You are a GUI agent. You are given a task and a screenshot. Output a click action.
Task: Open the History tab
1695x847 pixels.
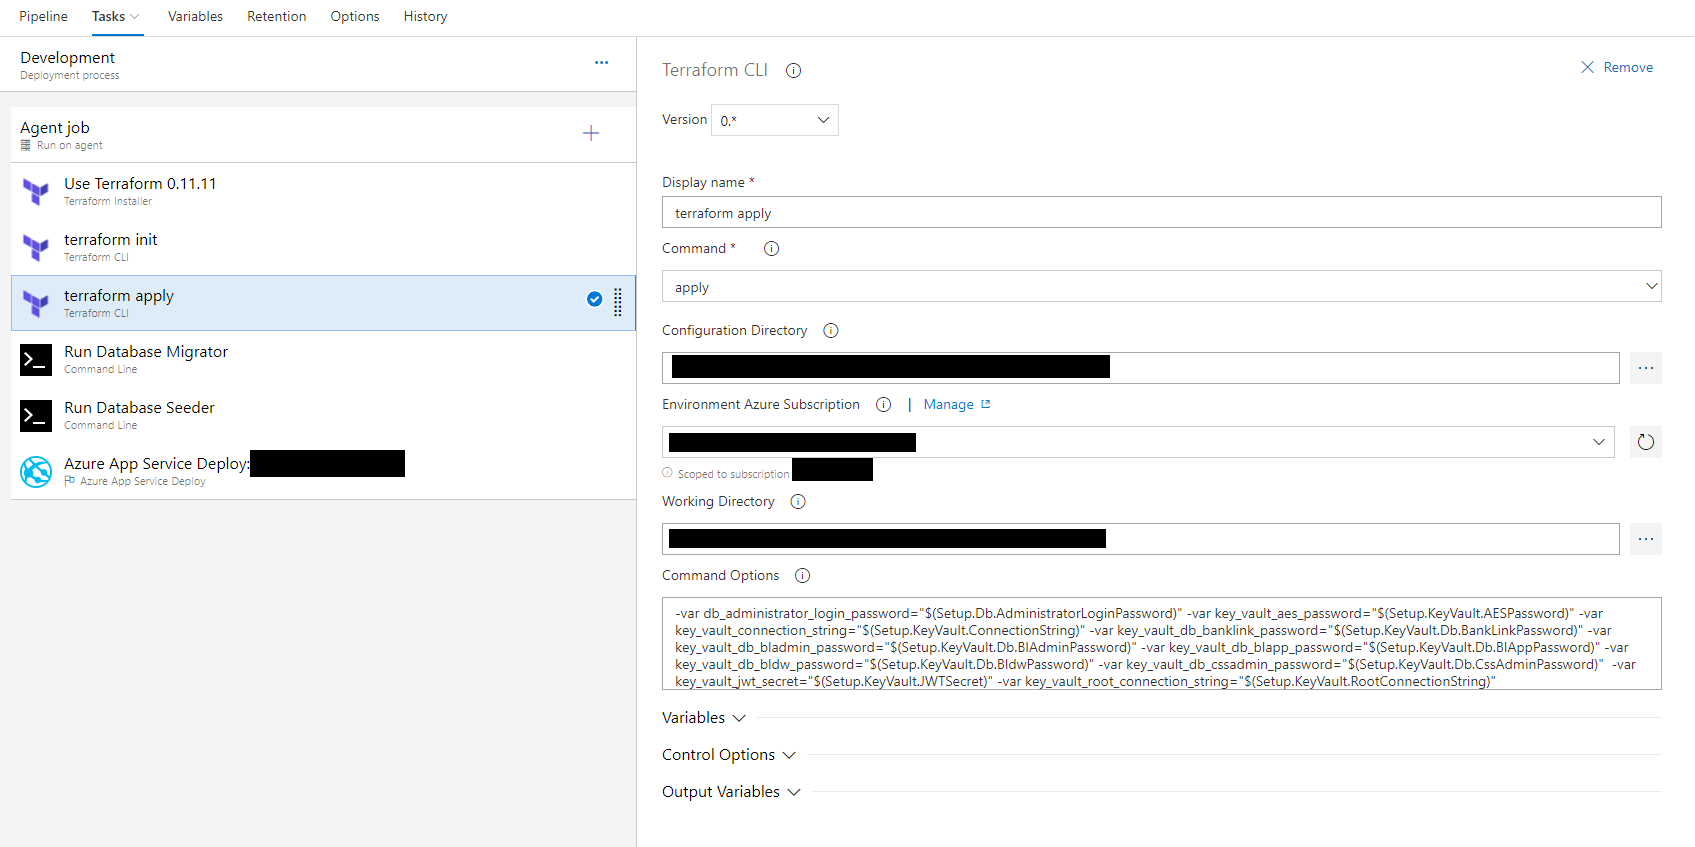click(x=425, y=16)
